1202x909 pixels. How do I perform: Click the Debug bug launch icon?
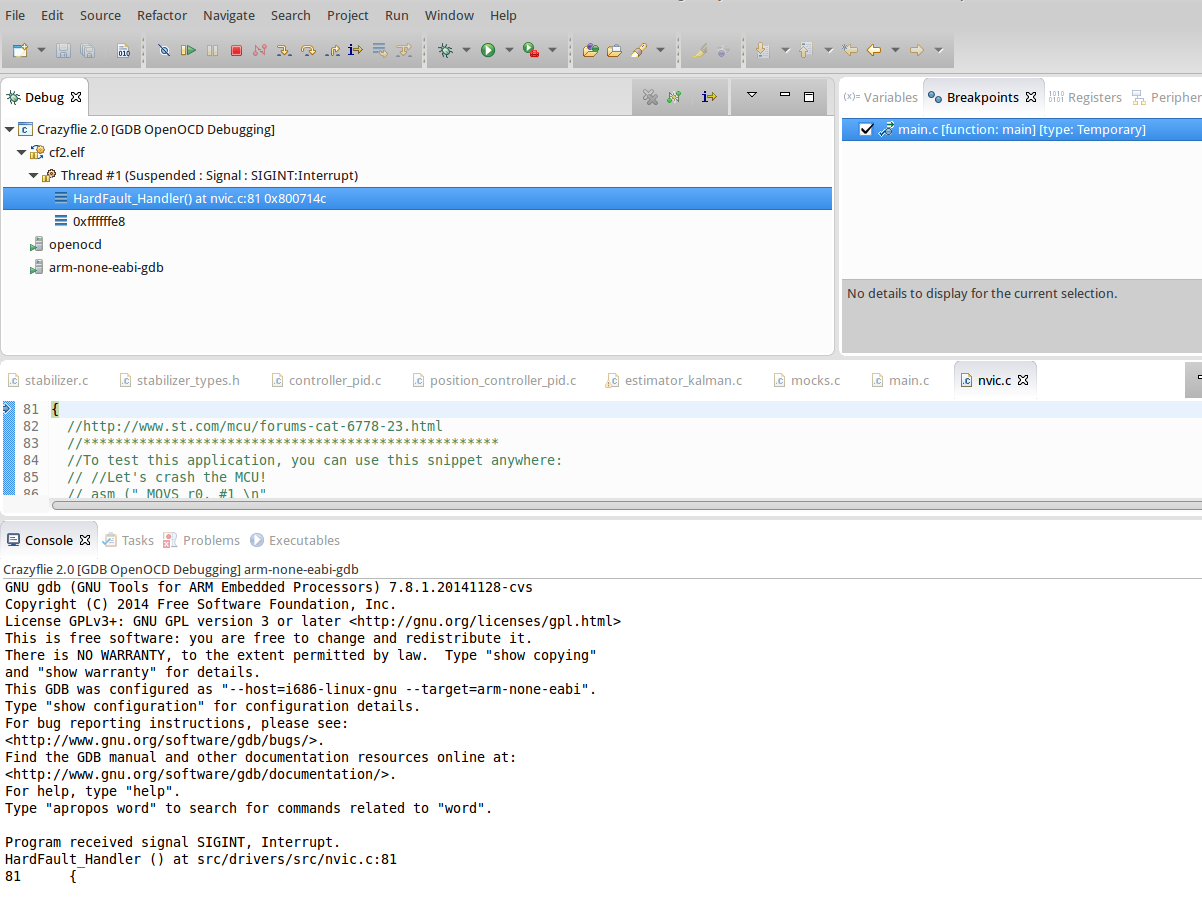tap(445, 50)
